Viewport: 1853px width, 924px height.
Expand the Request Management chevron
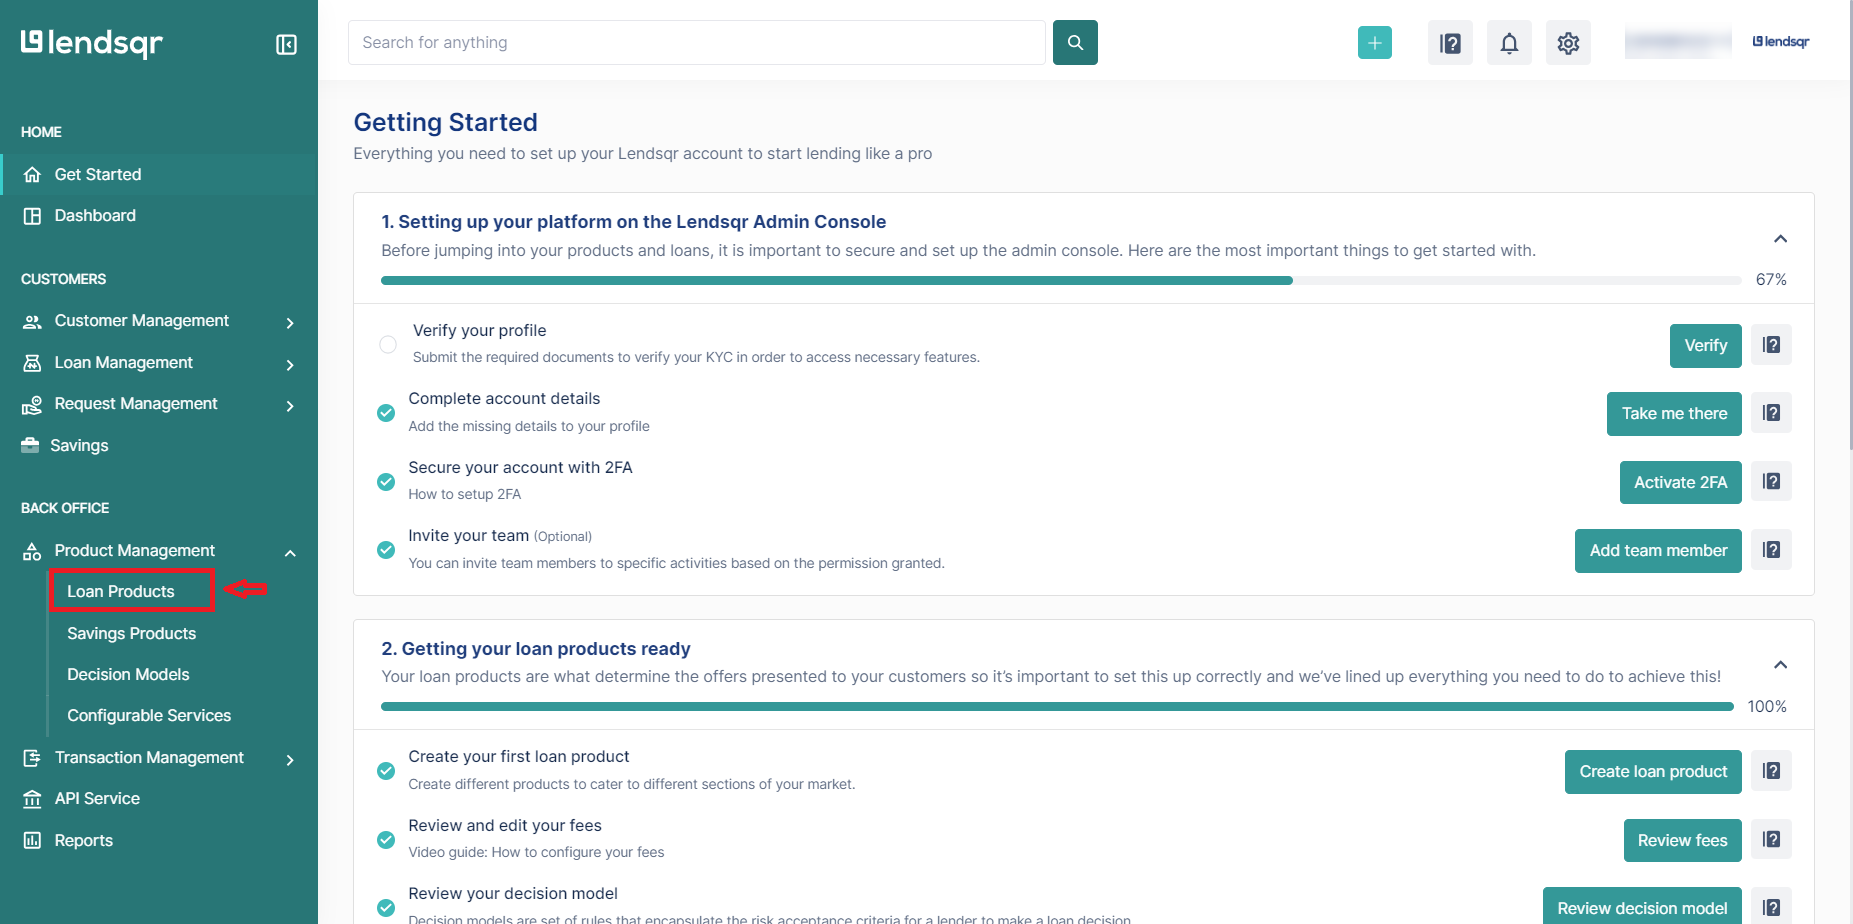pos(290,406)
